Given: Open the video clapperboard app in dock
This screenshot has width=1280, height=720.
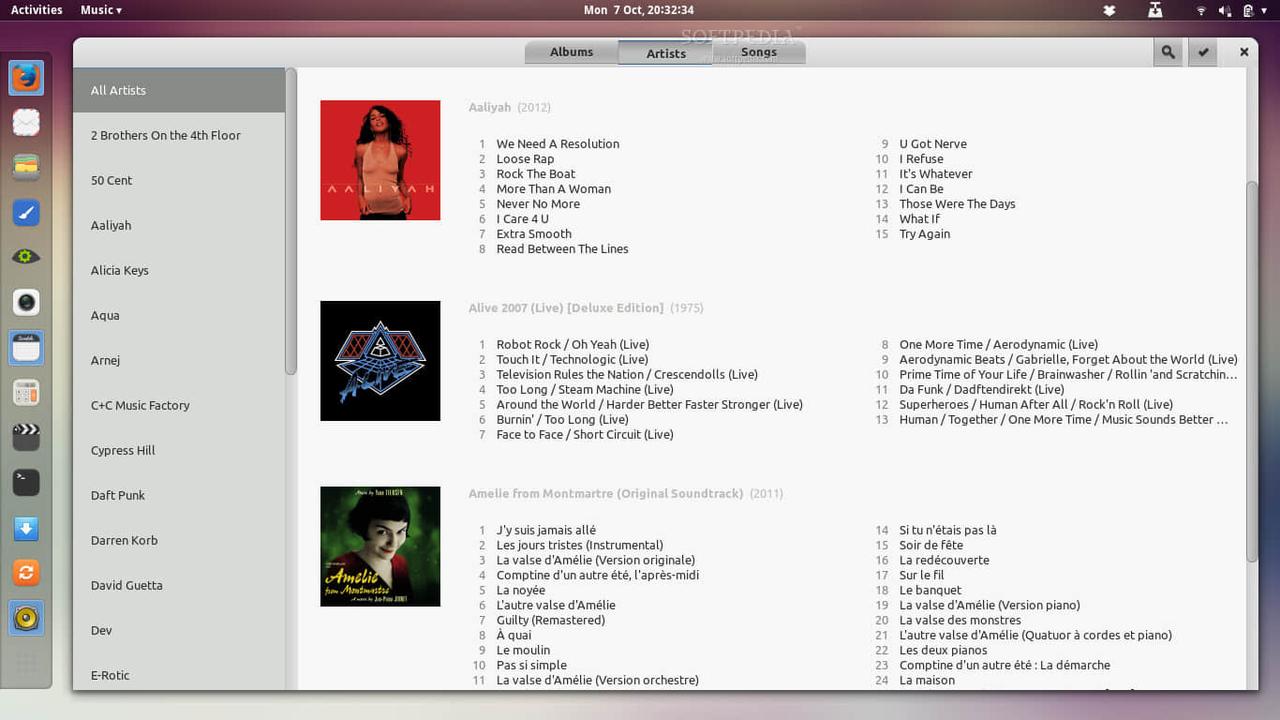Looking at the screenshot, I should (26, 437).
